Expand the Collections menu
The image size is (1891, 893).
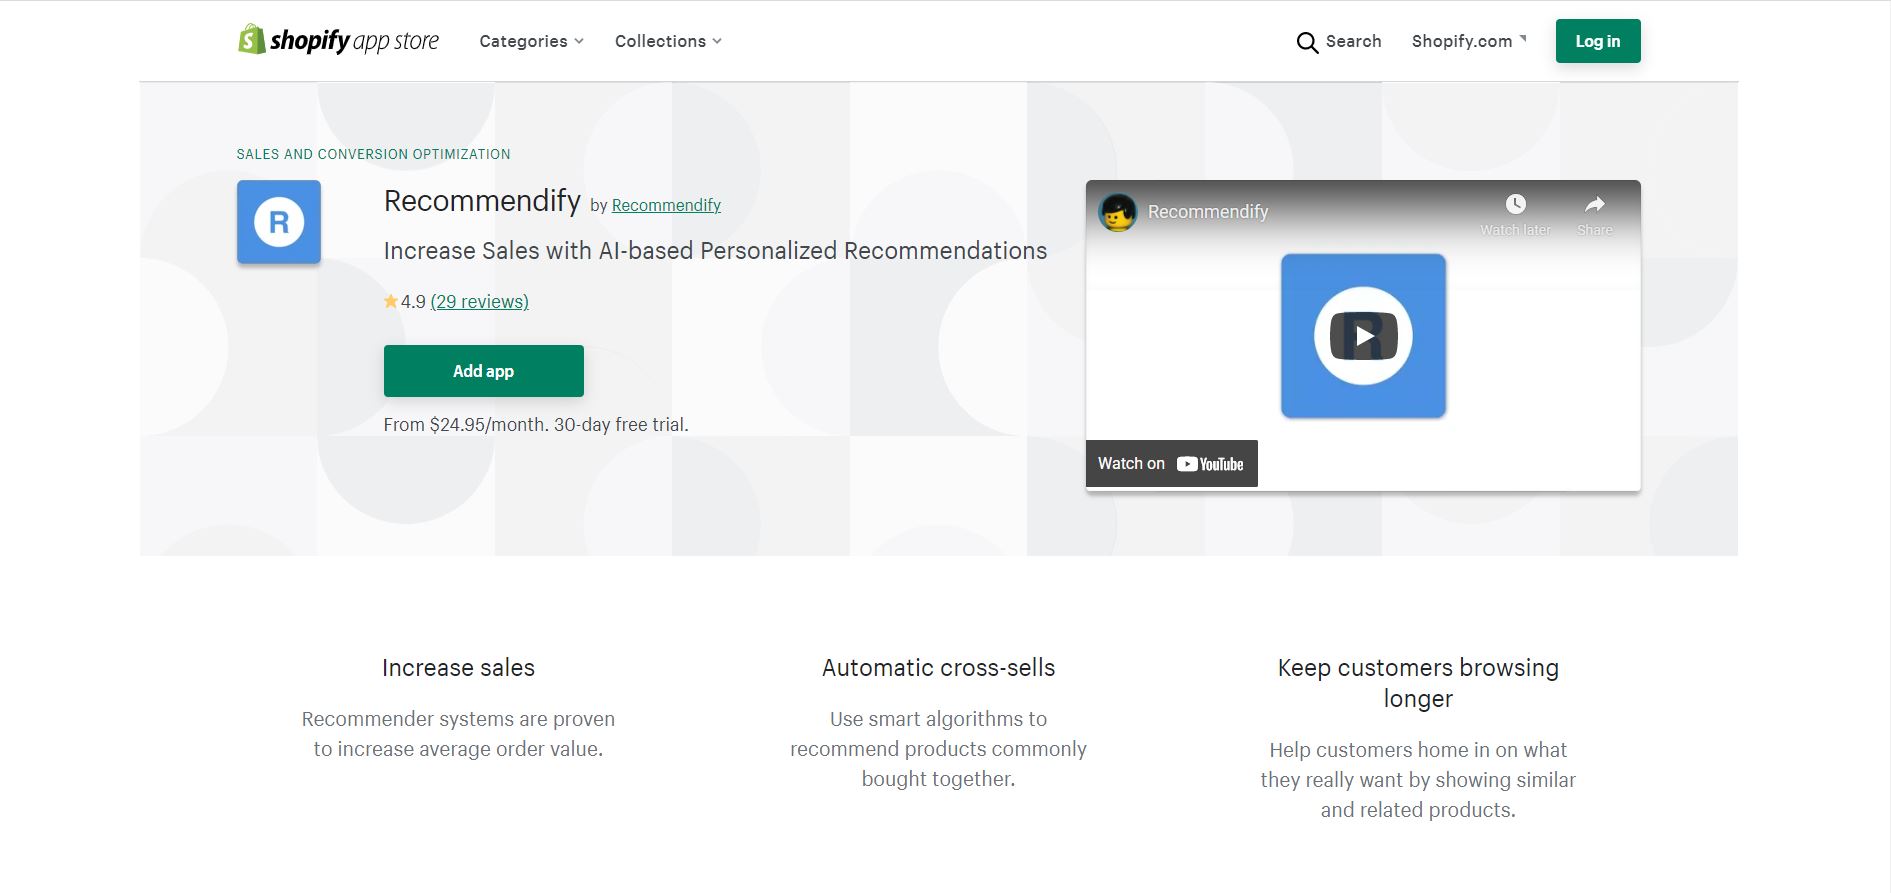(x=668, y=41)
